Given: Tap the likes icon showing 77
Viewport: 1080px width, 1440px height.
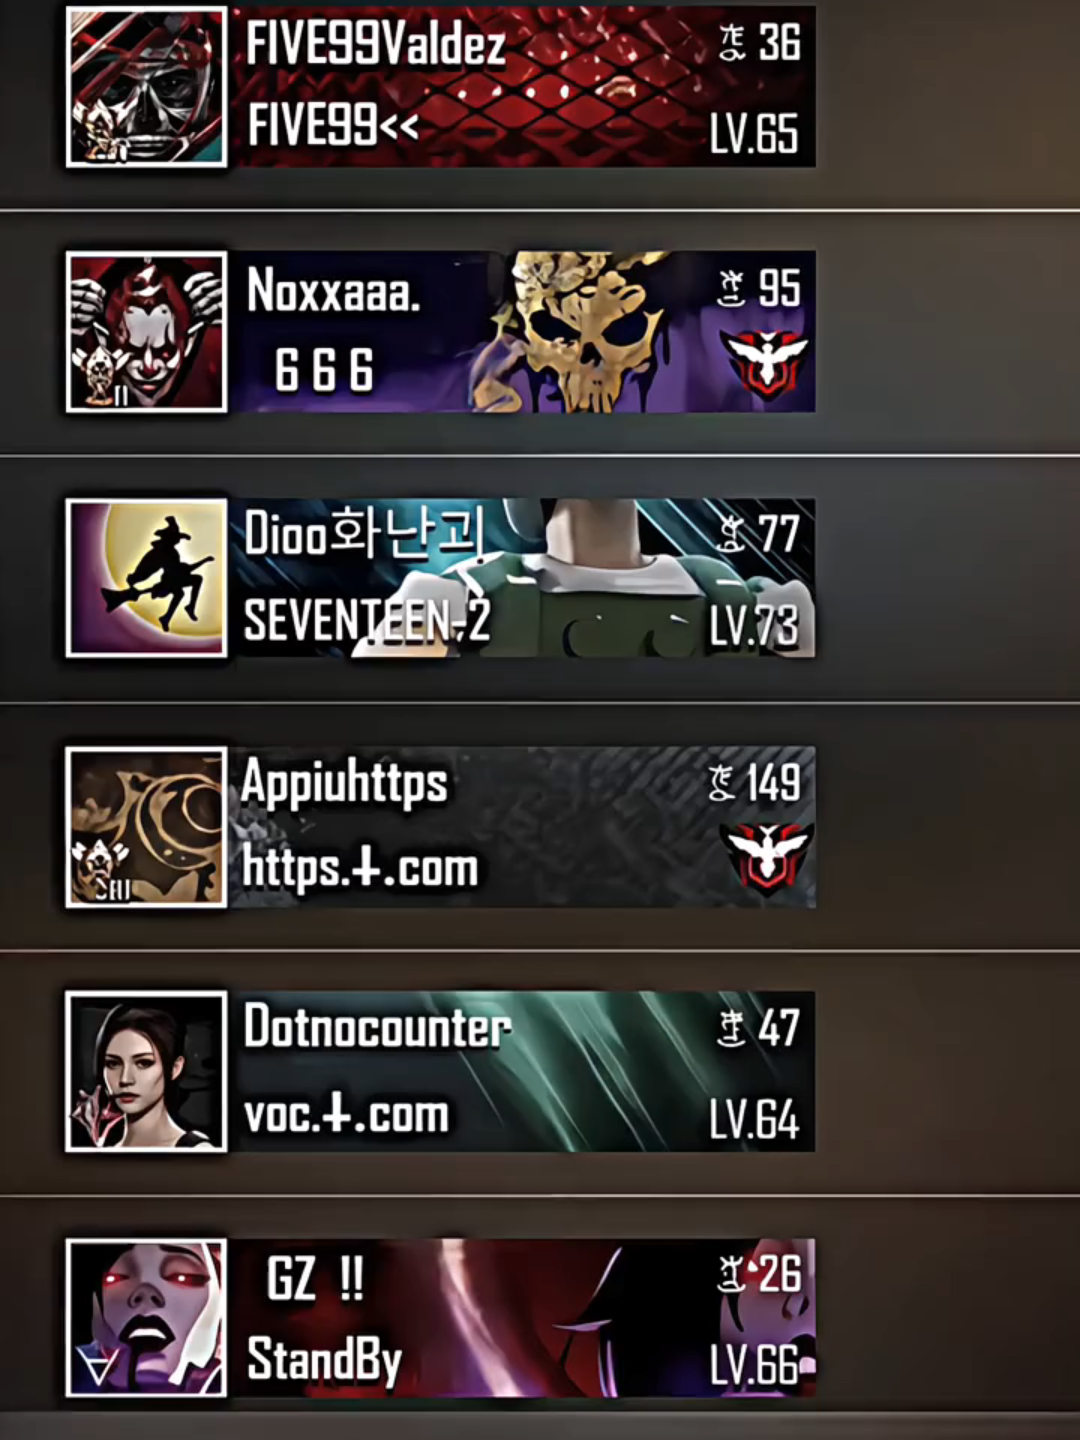Looking at the screenshot, I should pyautogui.click(x=732, y=534).
